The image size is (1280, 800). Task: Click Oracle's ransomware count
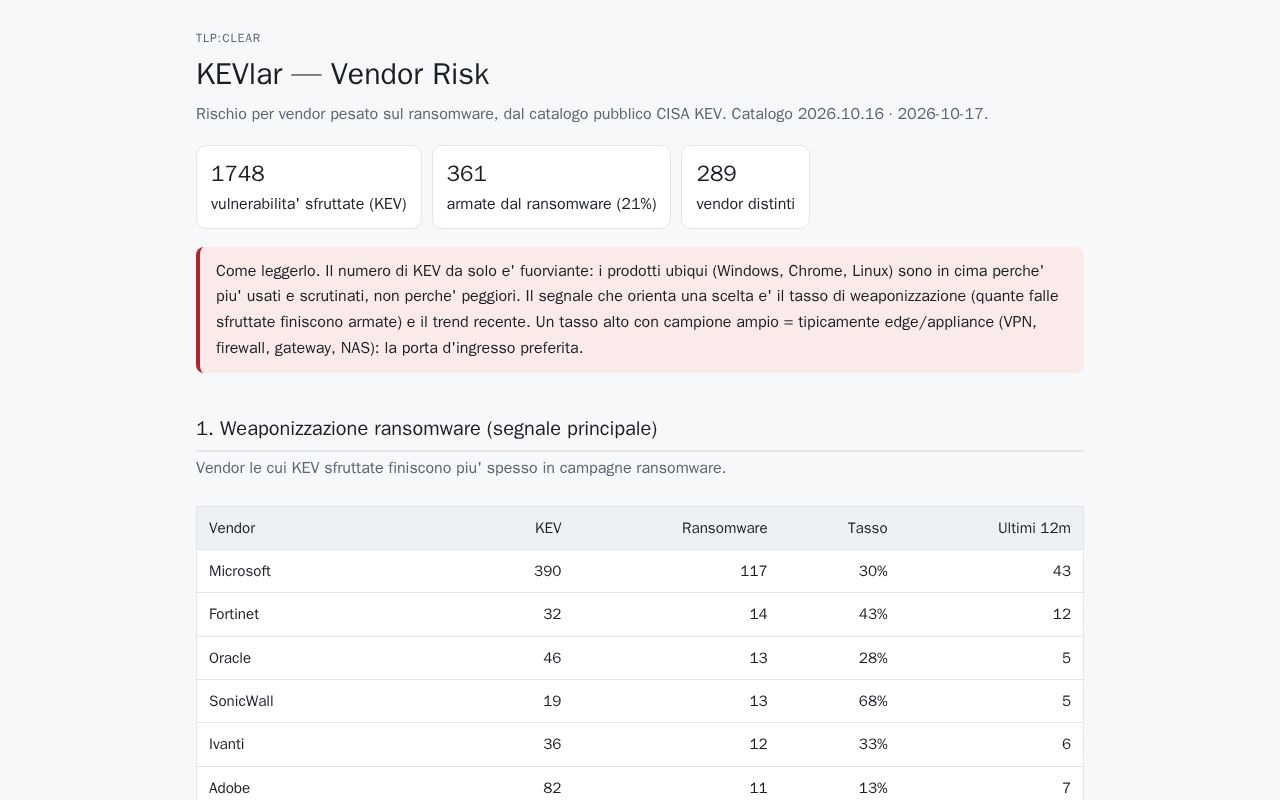pos(759,658)
